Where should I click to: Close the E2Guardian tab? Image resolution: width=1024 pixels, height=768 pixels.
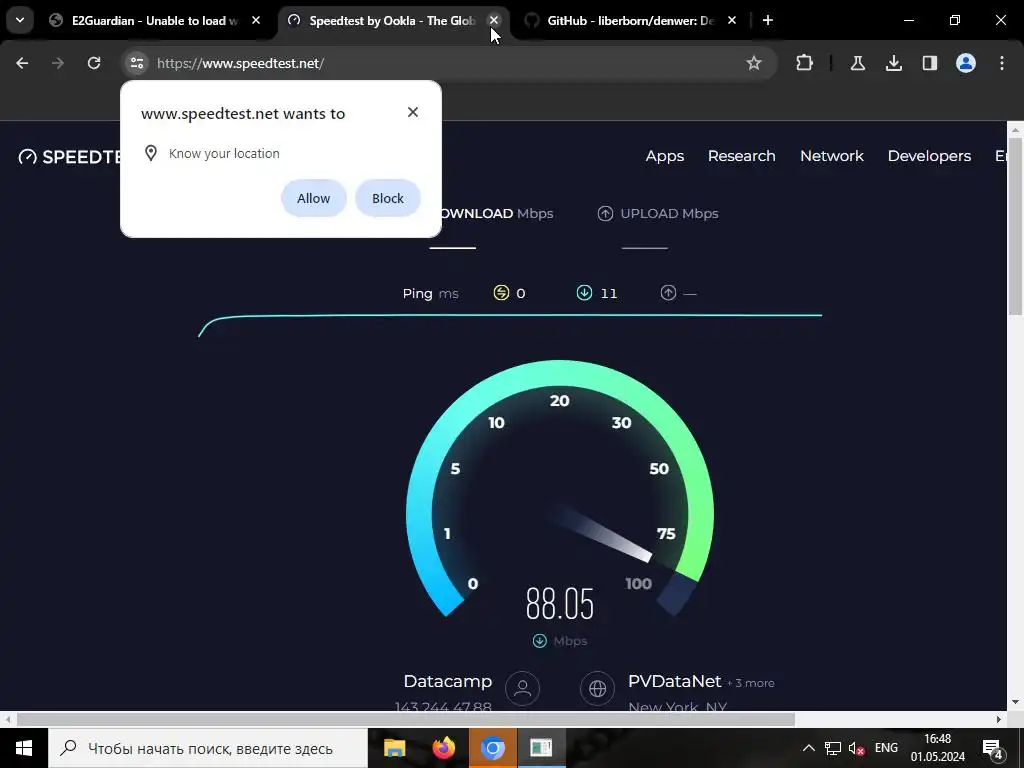(x=256, y=21)
